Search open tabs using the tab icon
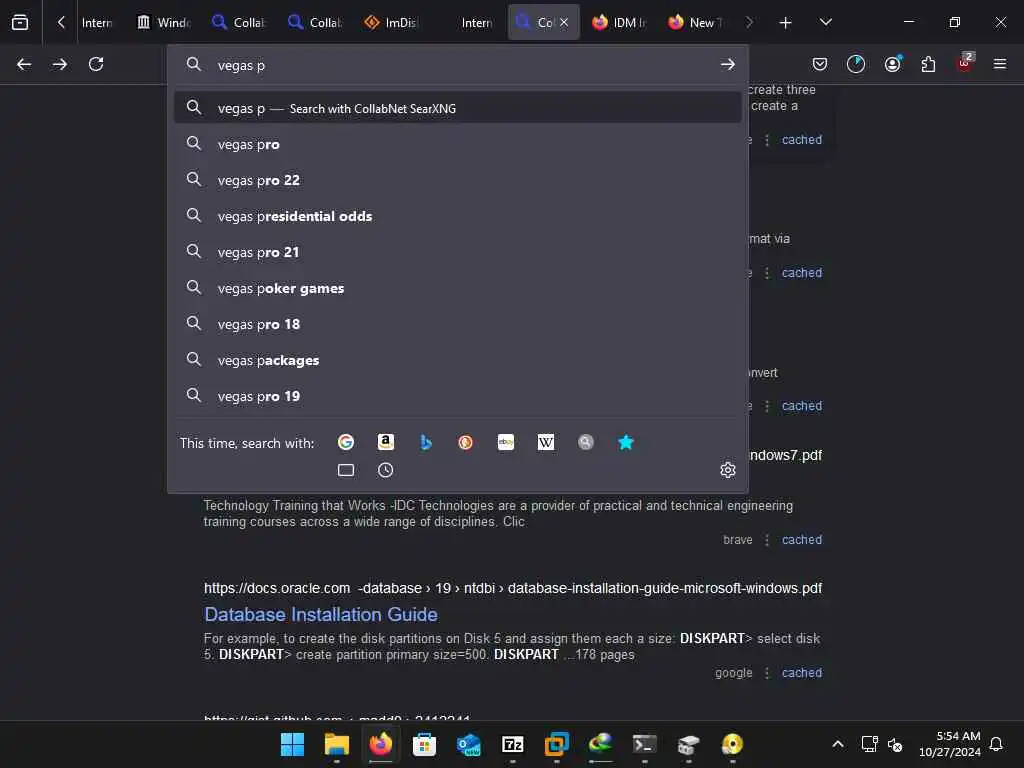The height and width of the screenshot is (768, 1024). 345,470
